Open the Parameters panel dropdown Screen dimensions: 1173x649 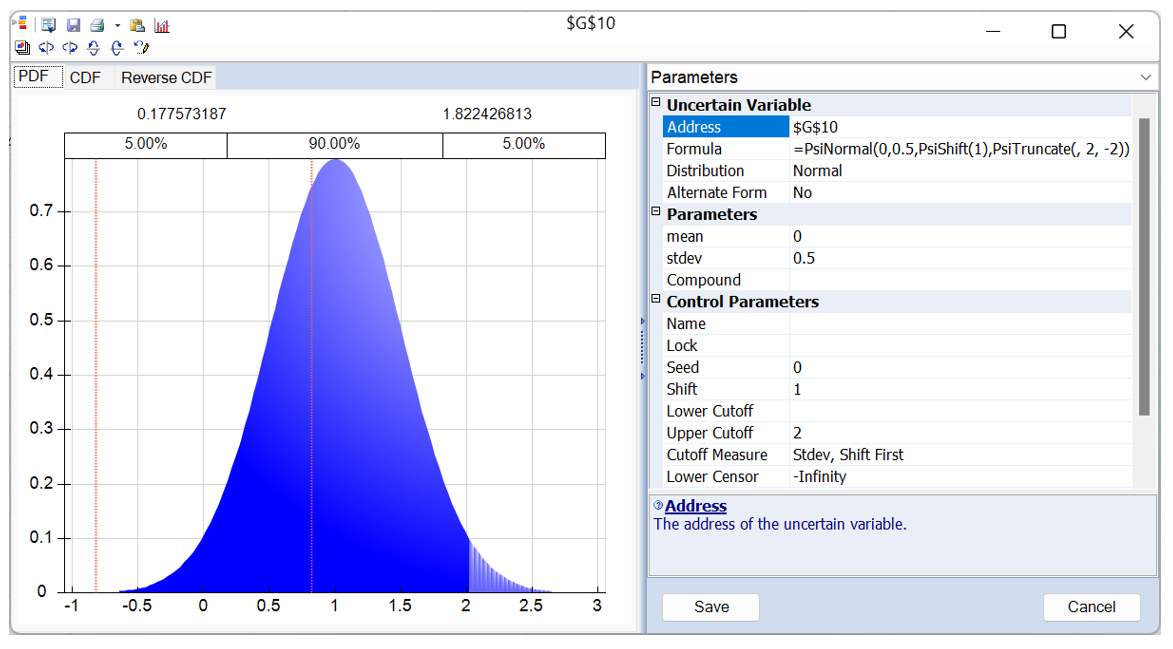coord(1146,77)
